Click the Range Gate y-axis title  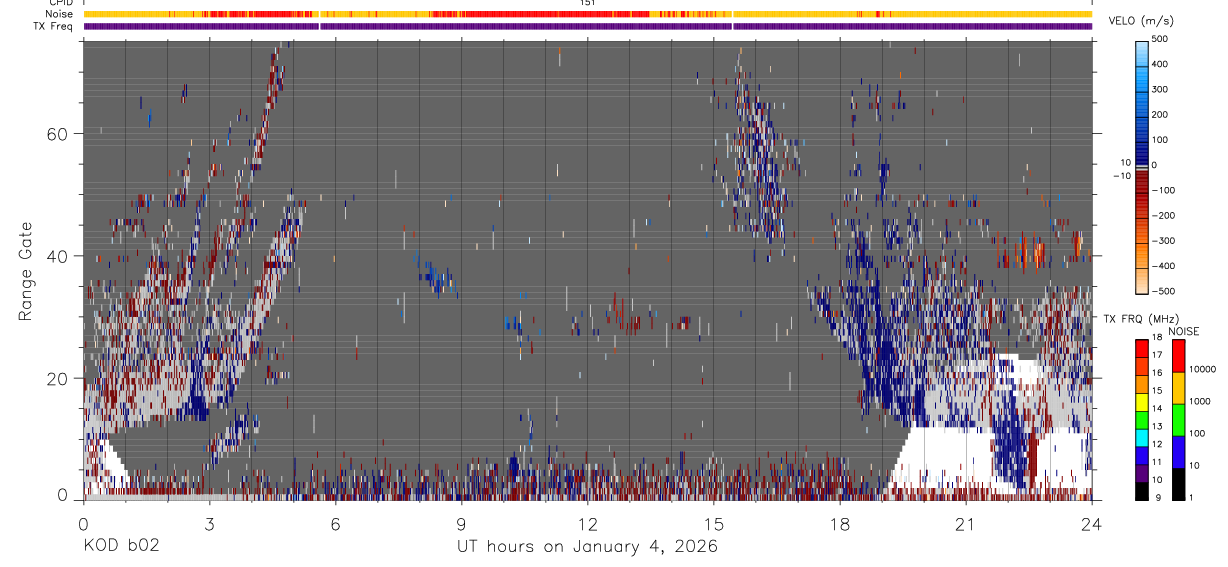coord(25,271)
